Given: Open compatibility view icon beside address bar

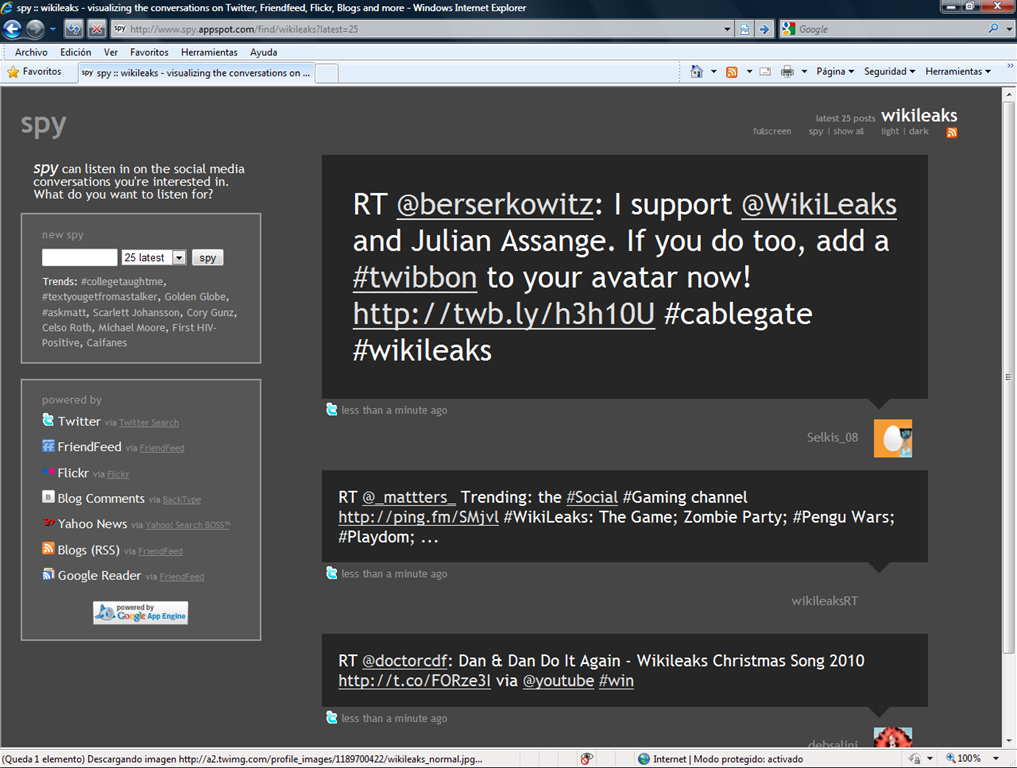Looking at the screenshot, I should coord(745,29).
